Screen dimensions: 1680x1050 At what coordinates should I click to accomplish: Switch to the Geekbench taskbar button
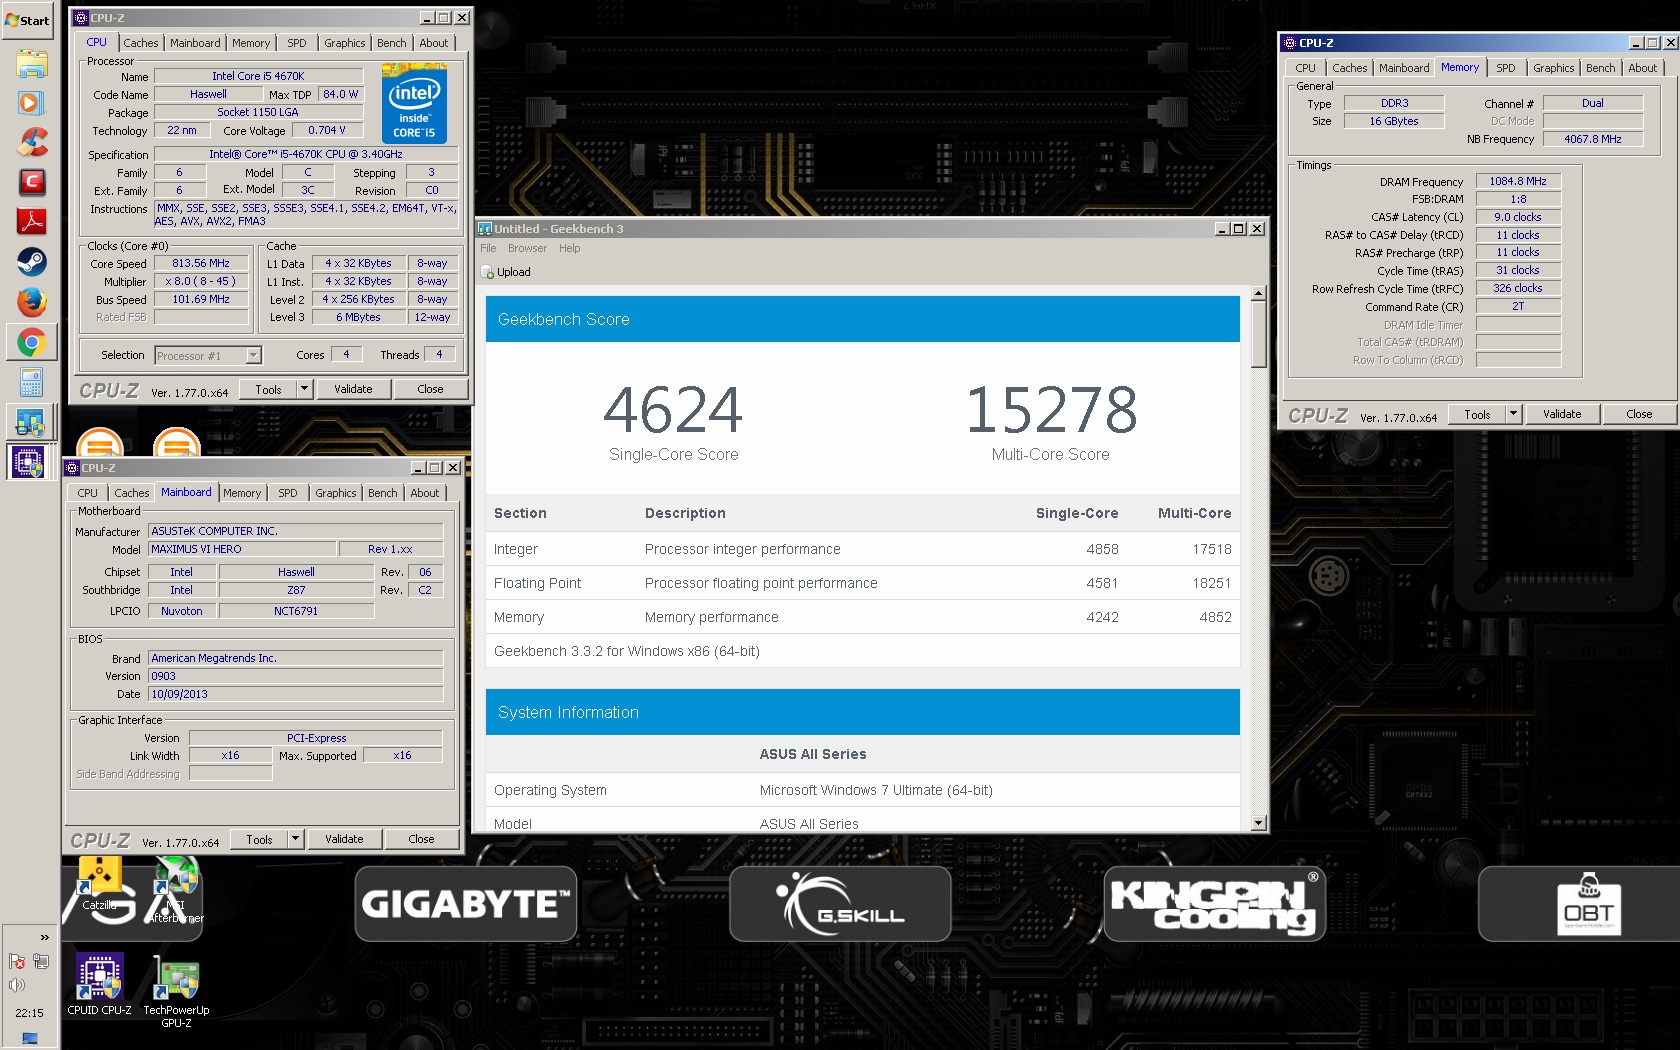tap(31, 422)
